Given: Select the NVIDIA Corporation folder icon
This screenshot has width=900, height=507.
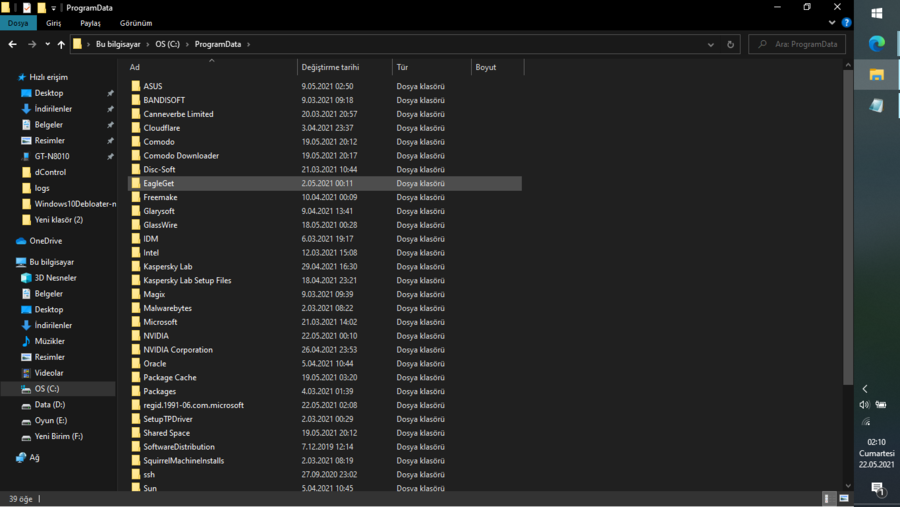Looking at the screenshot, I should (x=135, y=350).
